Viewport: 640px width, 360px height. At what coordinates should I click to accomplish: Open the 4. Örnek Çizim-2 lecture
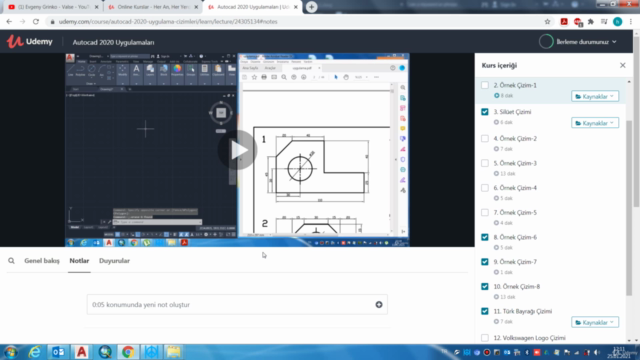pos(515,139)
